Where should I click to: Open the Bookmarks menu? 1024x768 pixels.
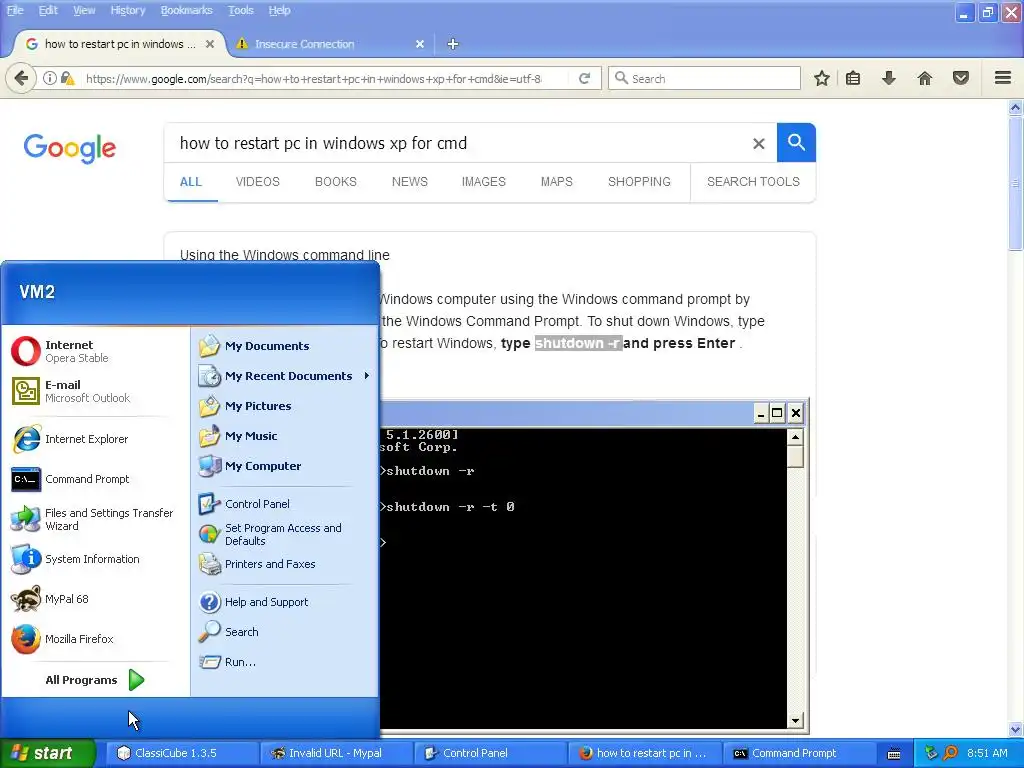(187, 10)
